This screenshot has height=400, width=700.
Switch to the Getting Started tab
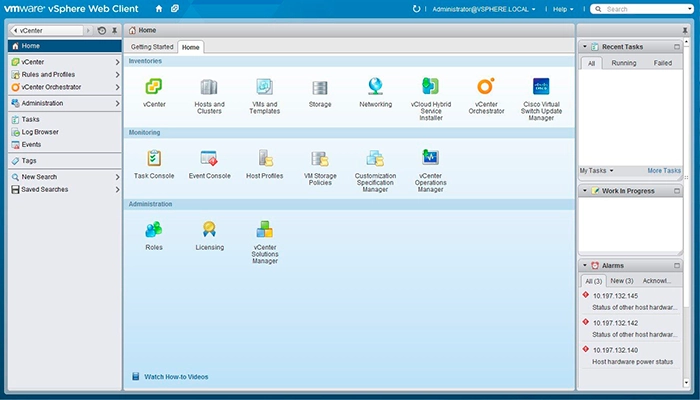pos(152,47)
